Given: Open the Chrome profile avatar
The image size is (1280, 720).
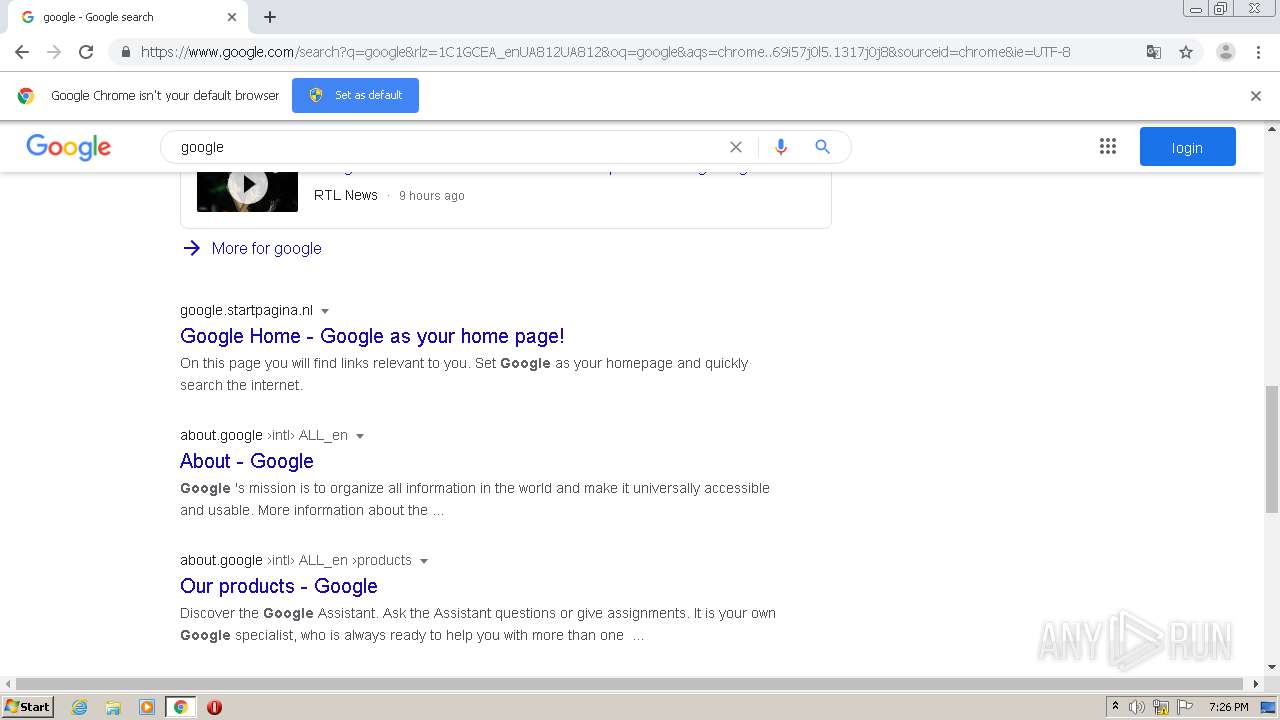Looking at the screenshot, I should pos(1225,52).
